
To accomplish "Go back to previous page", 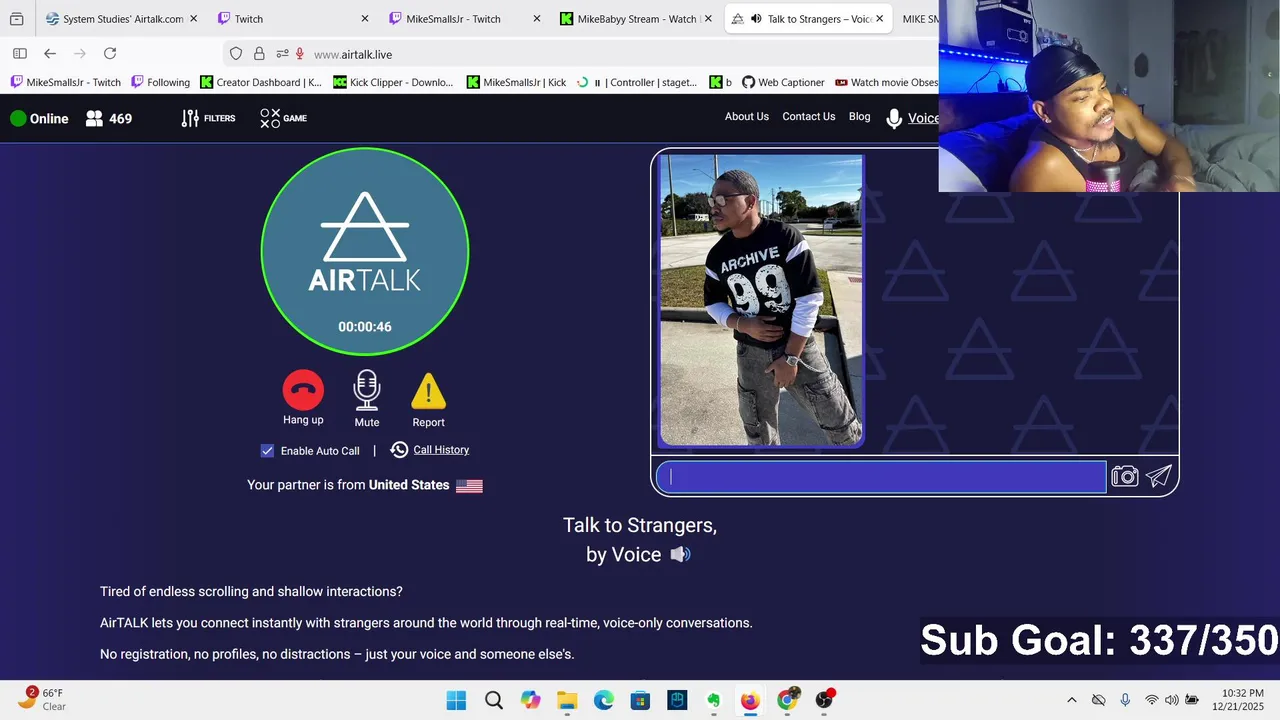I will point(50,54).
